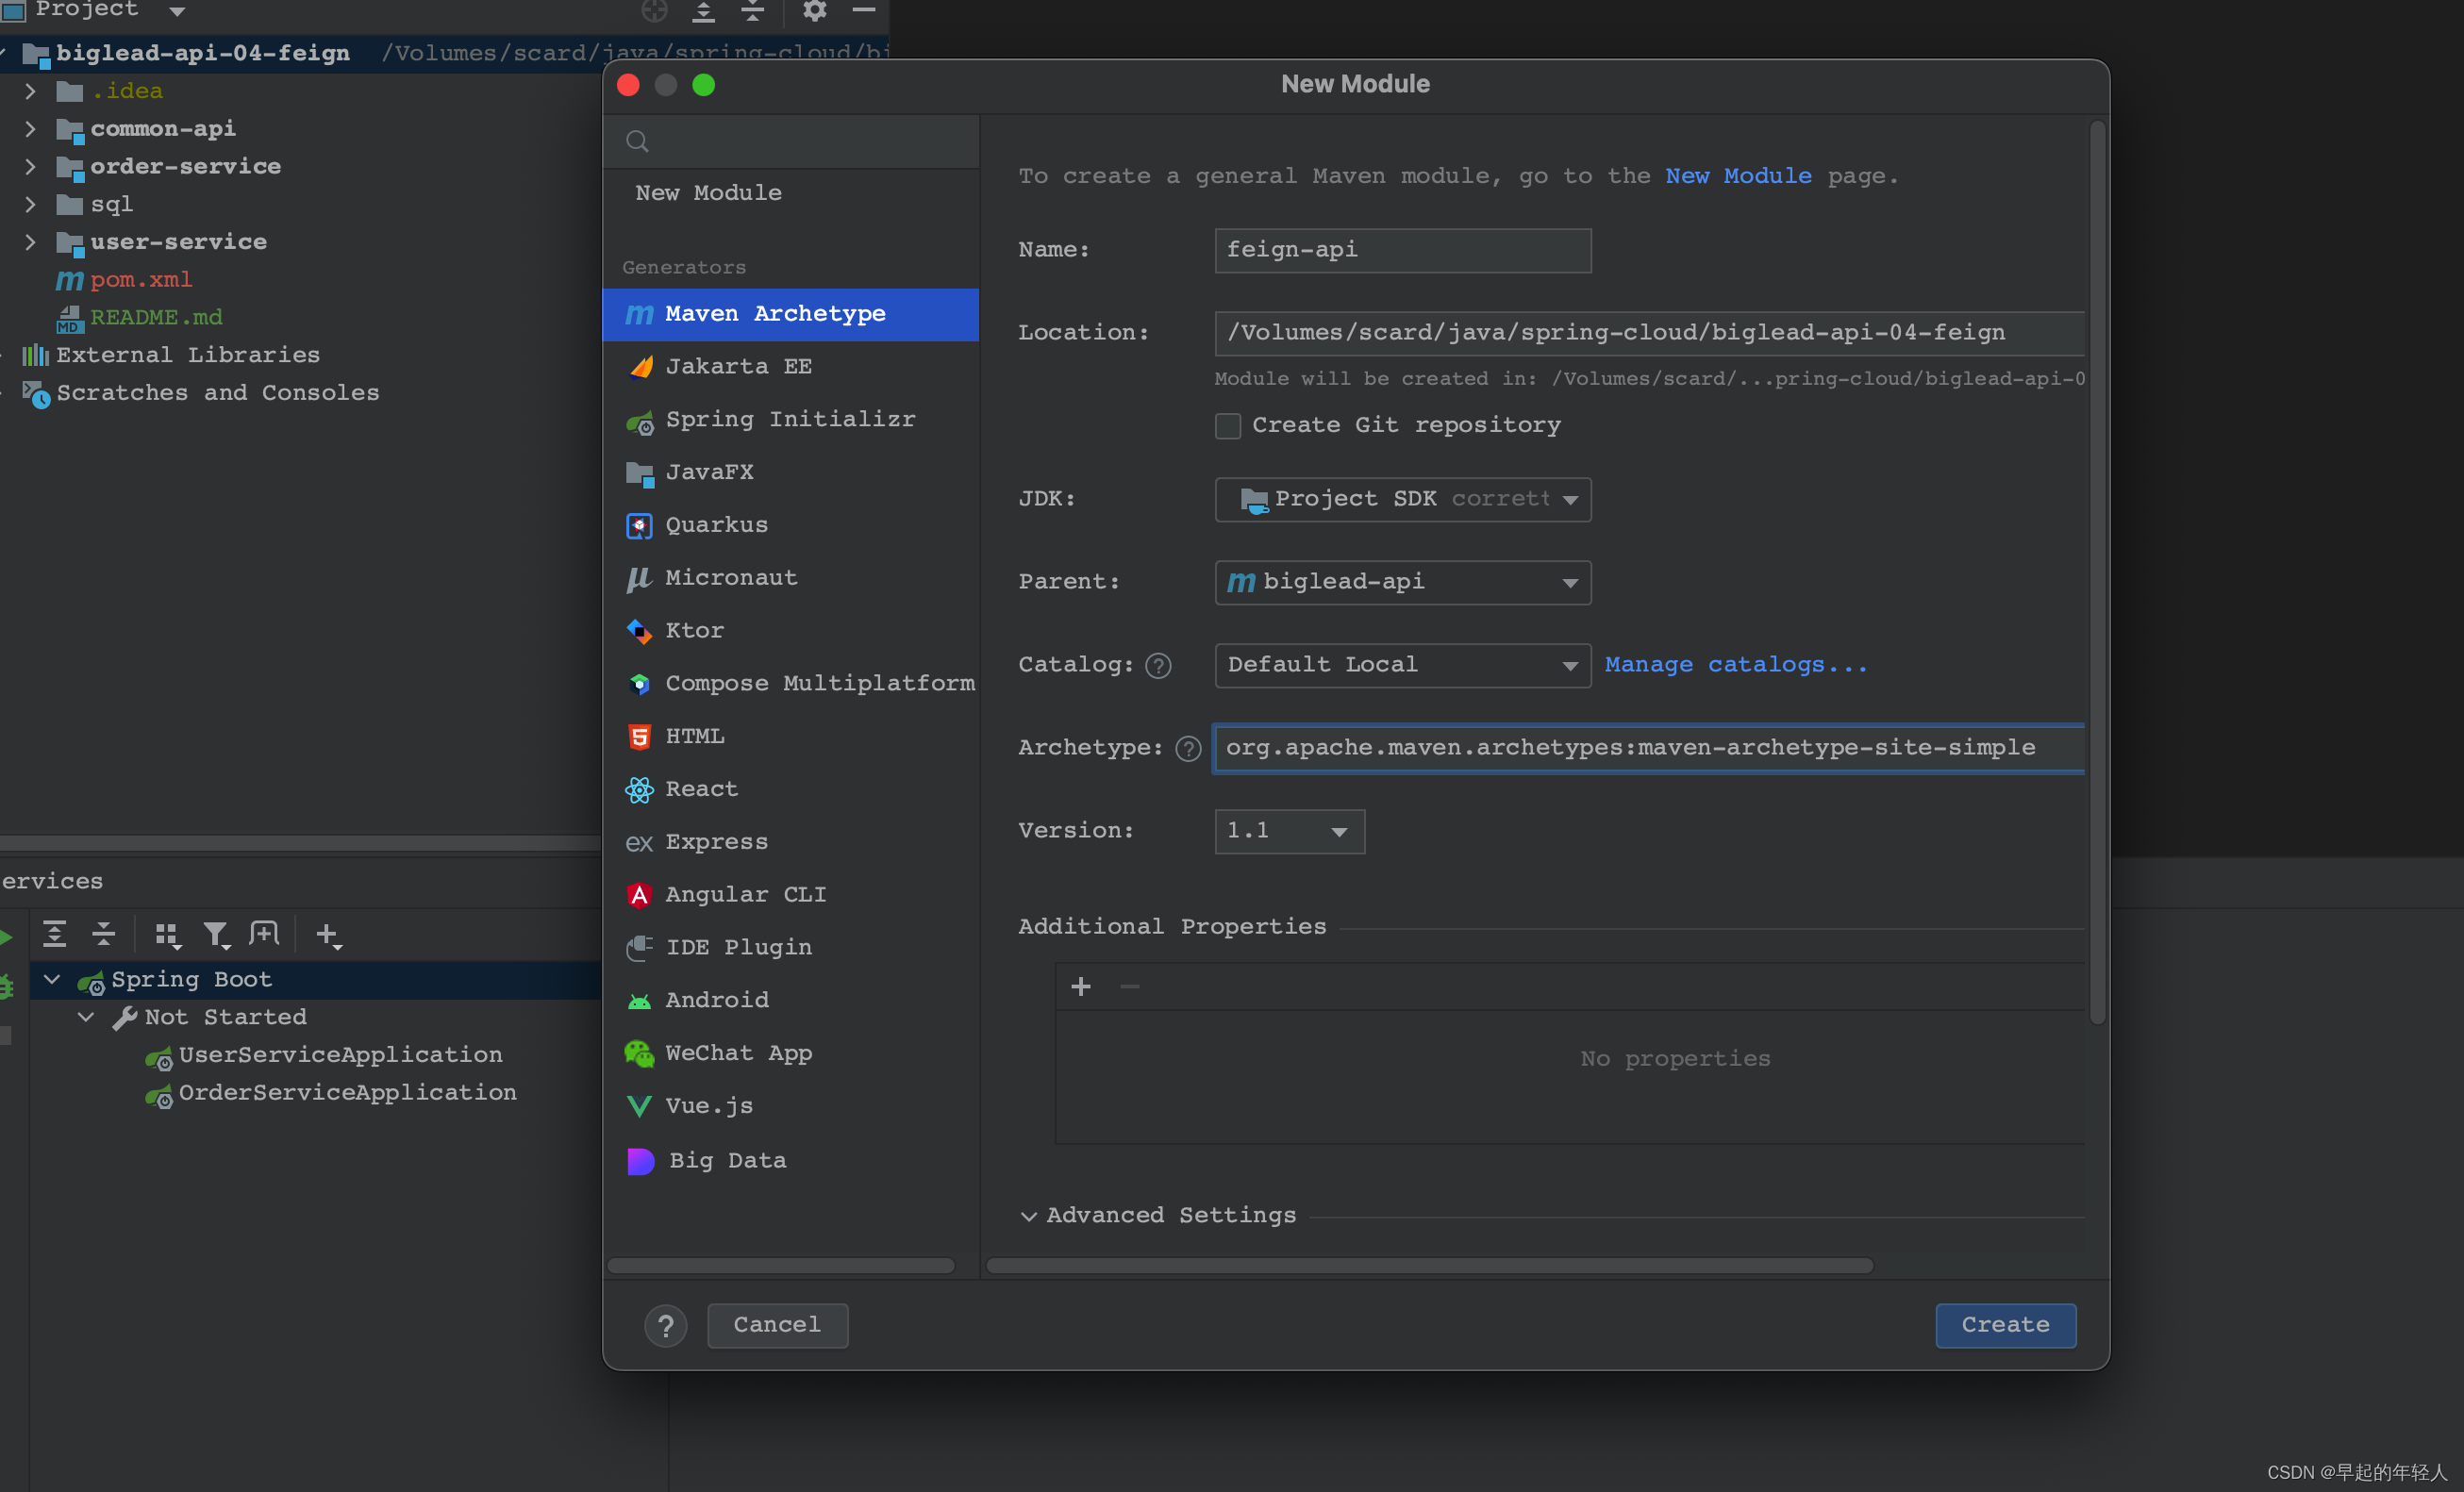Click the Archetype input field

pos(1649,748)
